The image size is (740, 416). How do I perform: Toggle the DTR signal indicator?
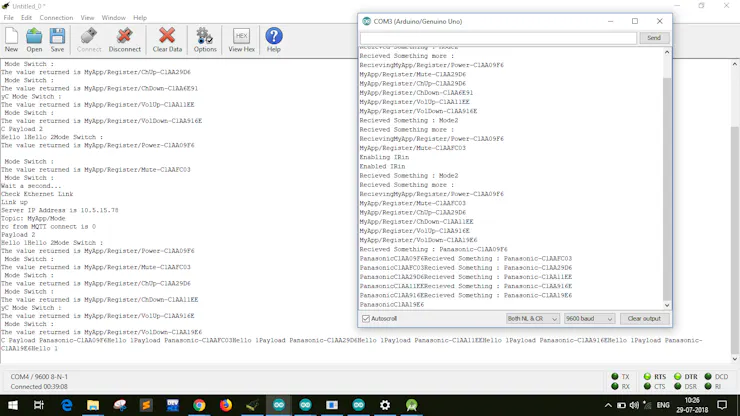(x=686, y=376)
